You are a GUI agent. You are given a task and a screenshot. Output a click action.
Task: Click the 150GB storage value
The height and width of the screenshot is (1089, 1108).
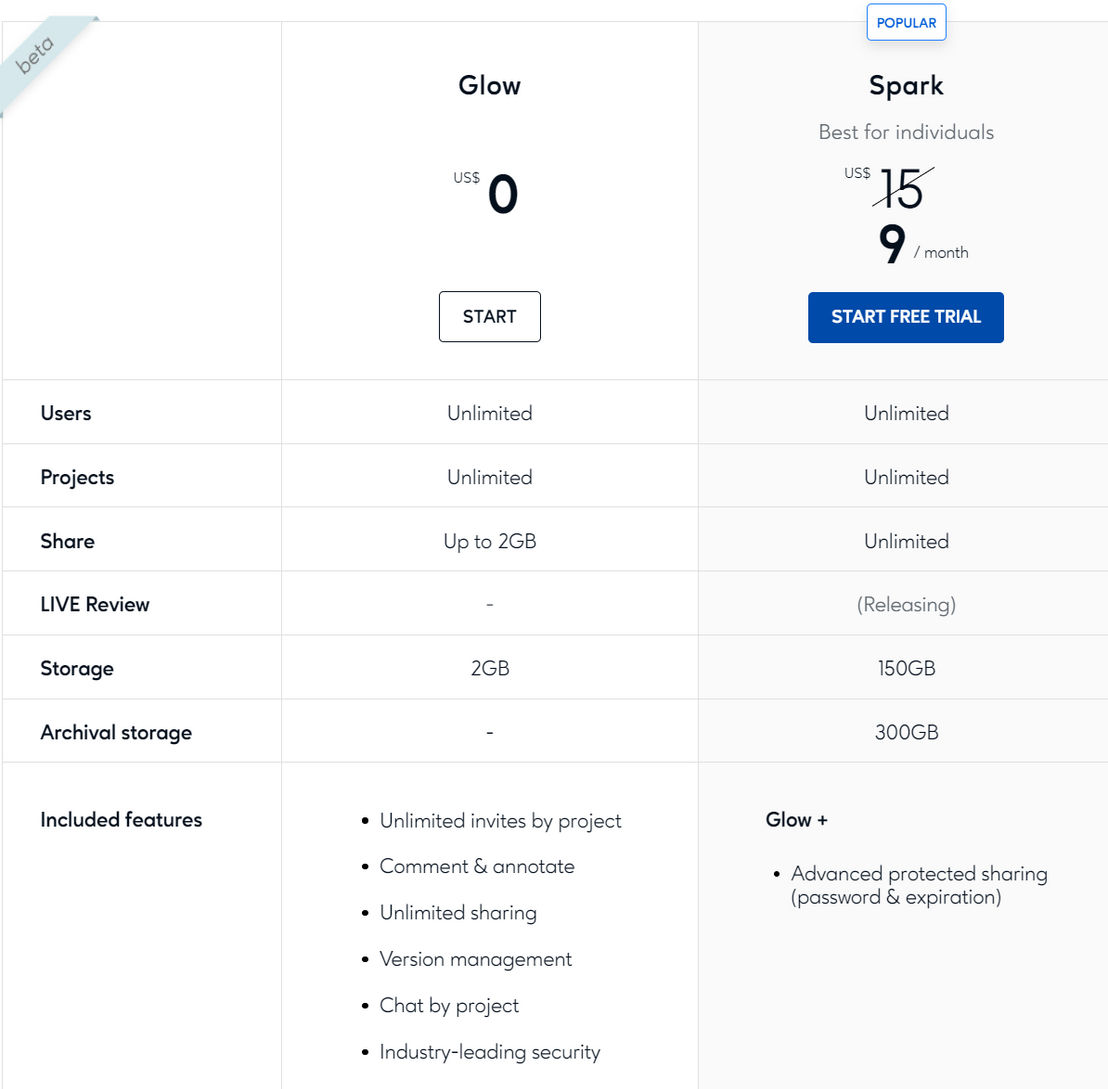(906, 669)
